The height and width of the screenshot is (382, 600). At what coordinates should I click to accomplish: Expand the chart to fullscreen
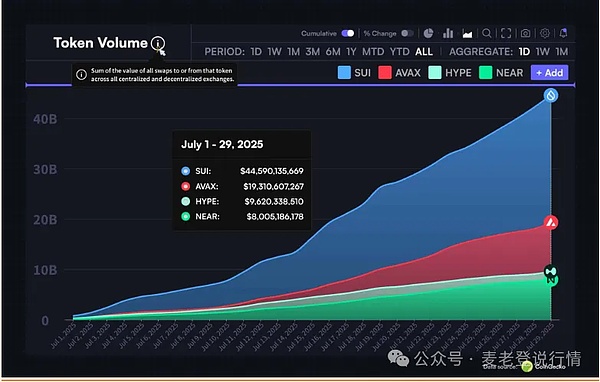506,34
